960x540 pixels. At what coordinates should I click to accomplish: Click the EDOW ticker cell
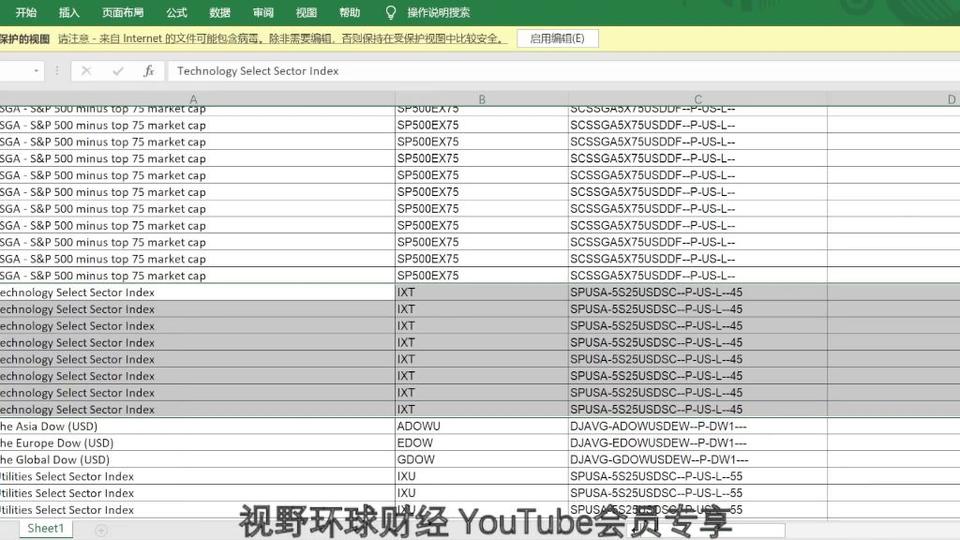pos(482,443)
